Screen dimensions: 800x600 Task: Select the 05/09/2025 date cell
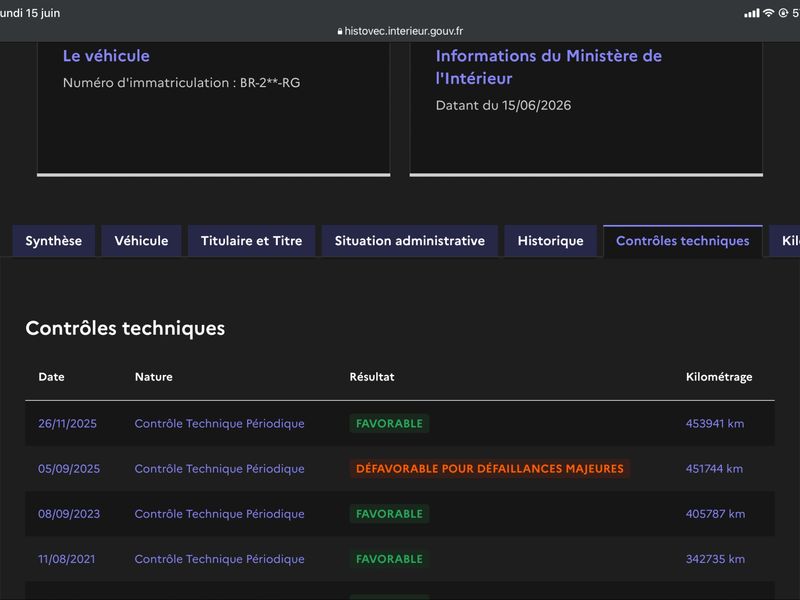click(69, 469)
